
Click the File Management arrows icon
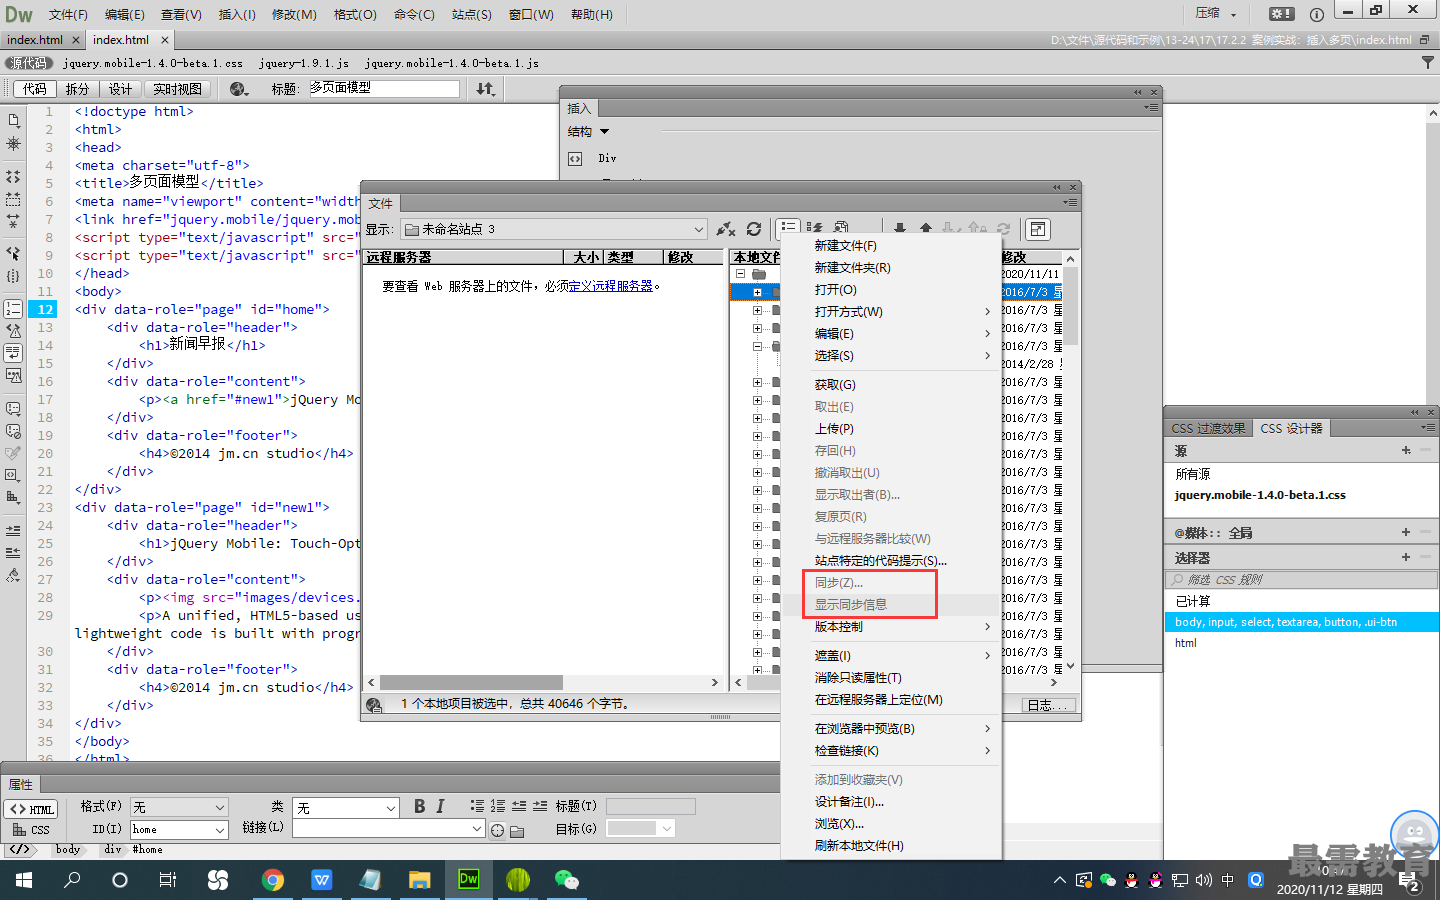pyautogui.click(x=486, y=89)
